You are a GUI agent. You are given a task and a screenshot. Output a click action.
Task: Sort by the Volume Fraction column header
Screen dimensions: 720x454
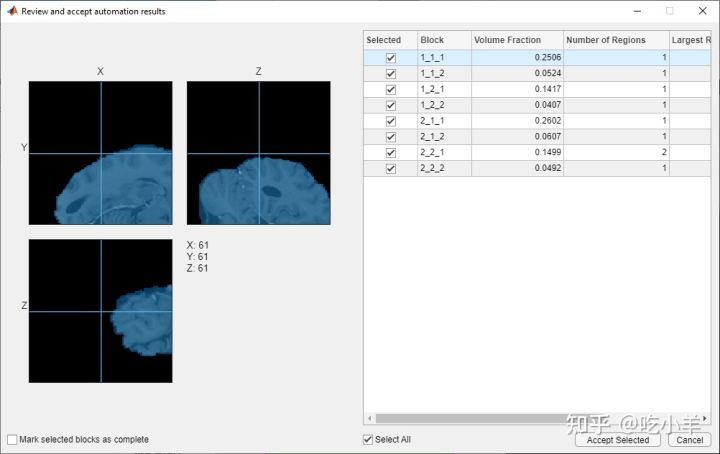tap(516, 40)
